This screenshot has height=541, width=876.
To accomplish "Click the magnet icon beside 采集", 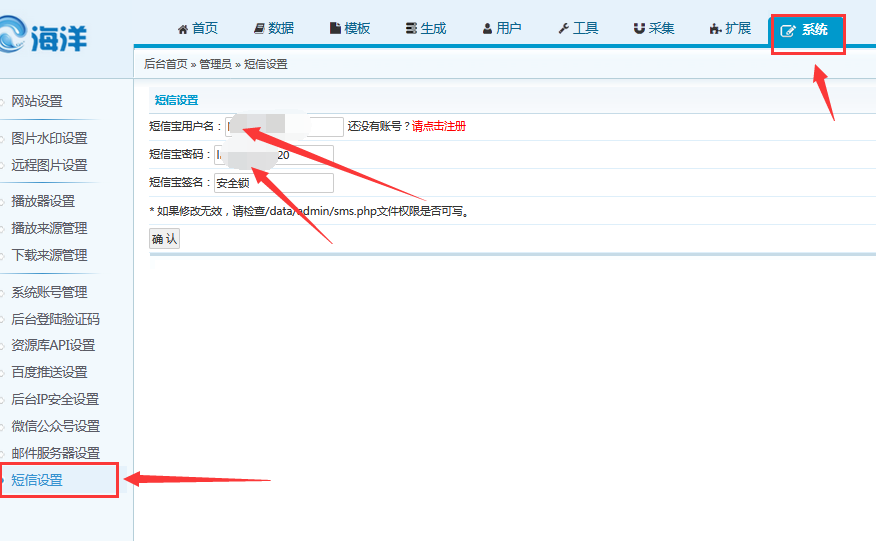I will pyautogui.click(x=639, y=29).
